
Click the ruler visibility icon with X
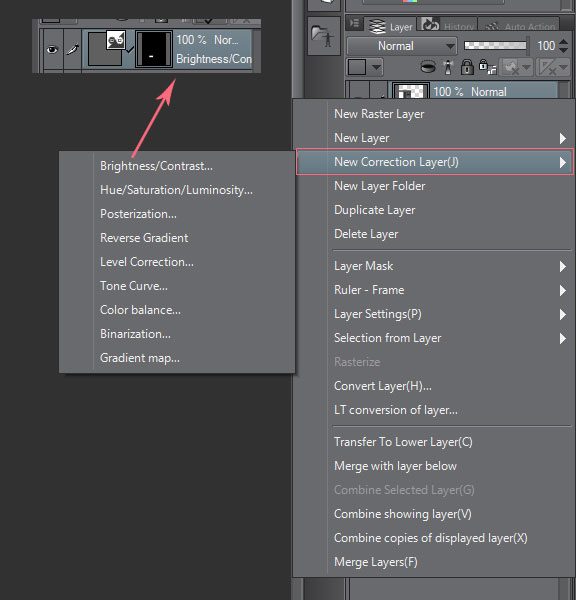[x=547, y=68]
